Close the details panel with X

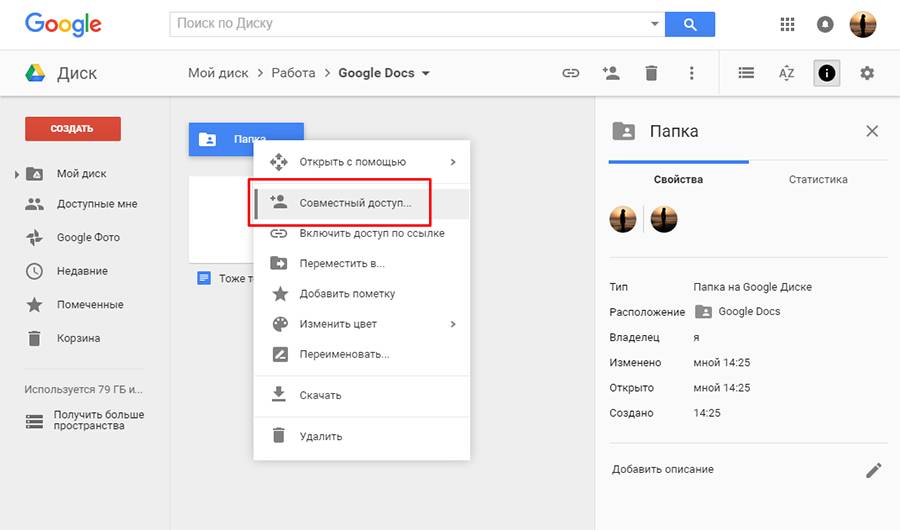pos(872,131)
